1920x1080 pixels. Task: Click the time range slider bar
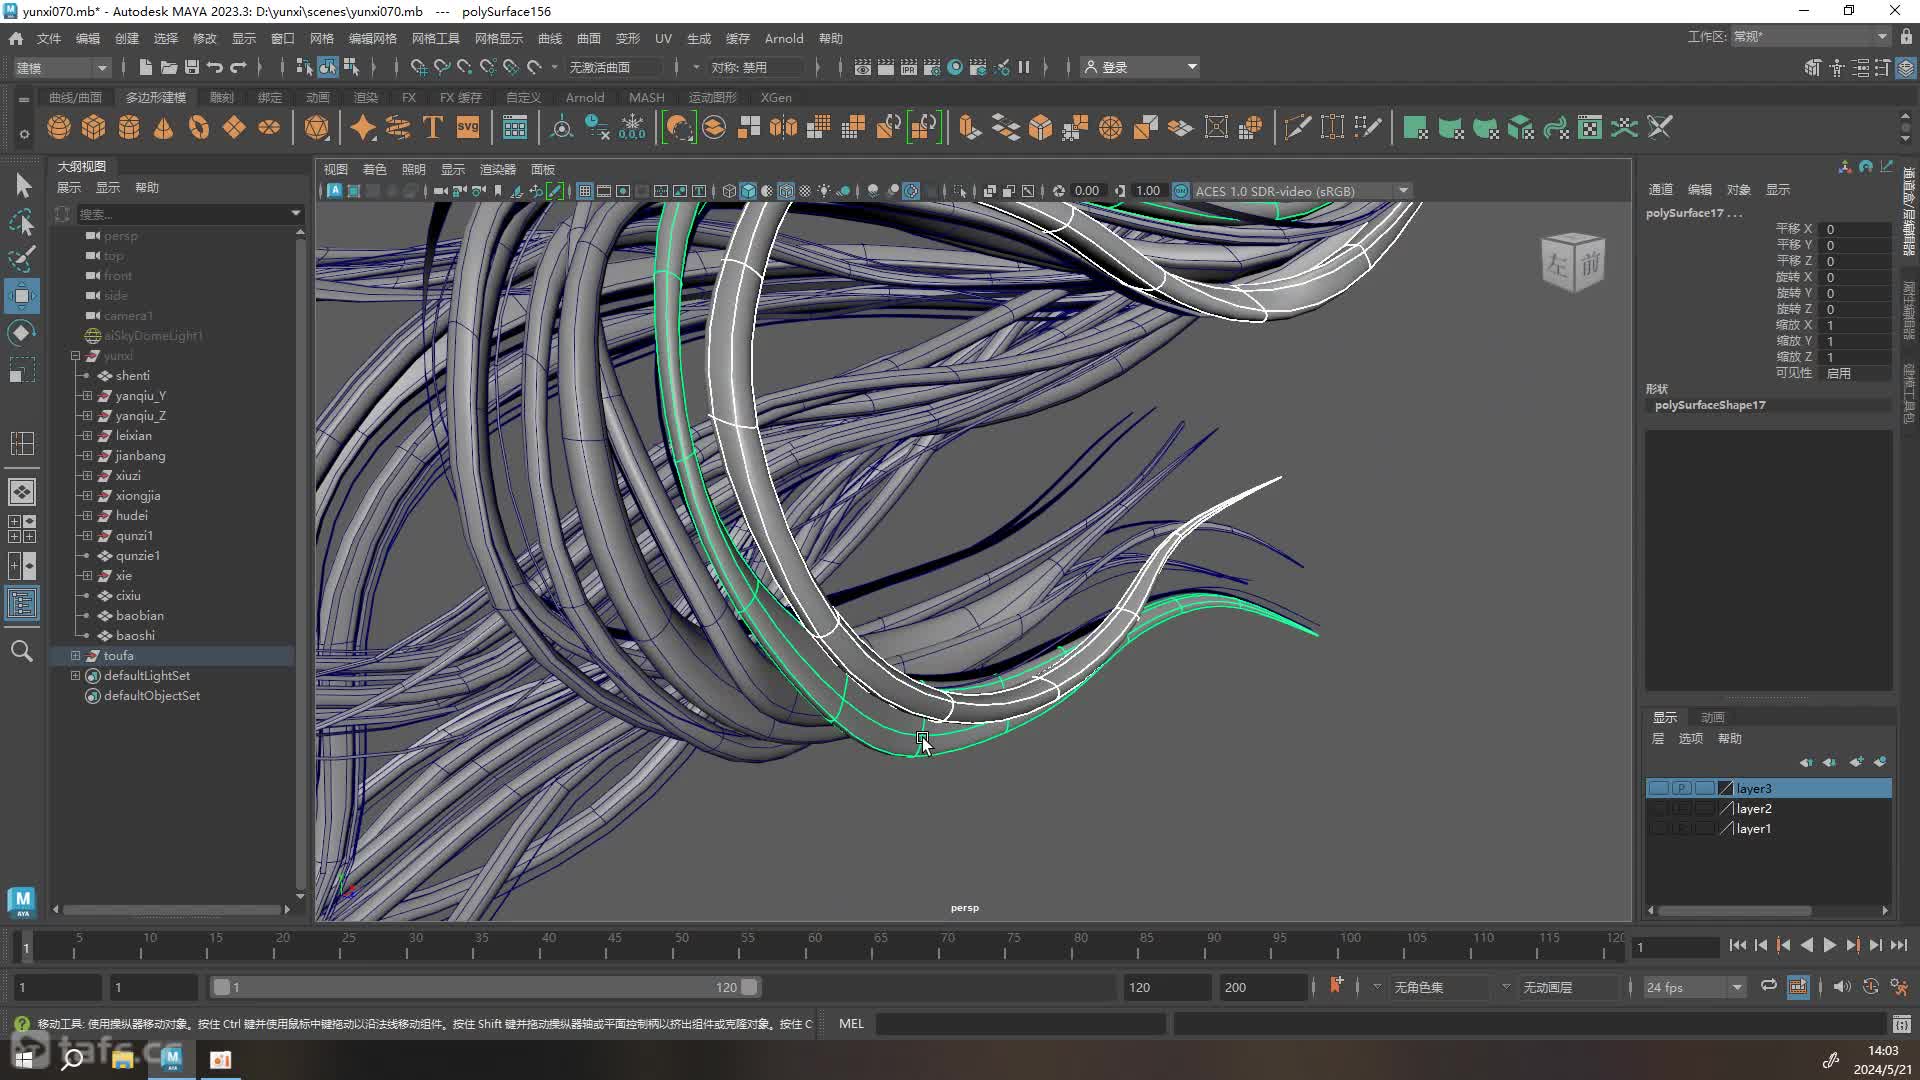click(x=485, y=987)
